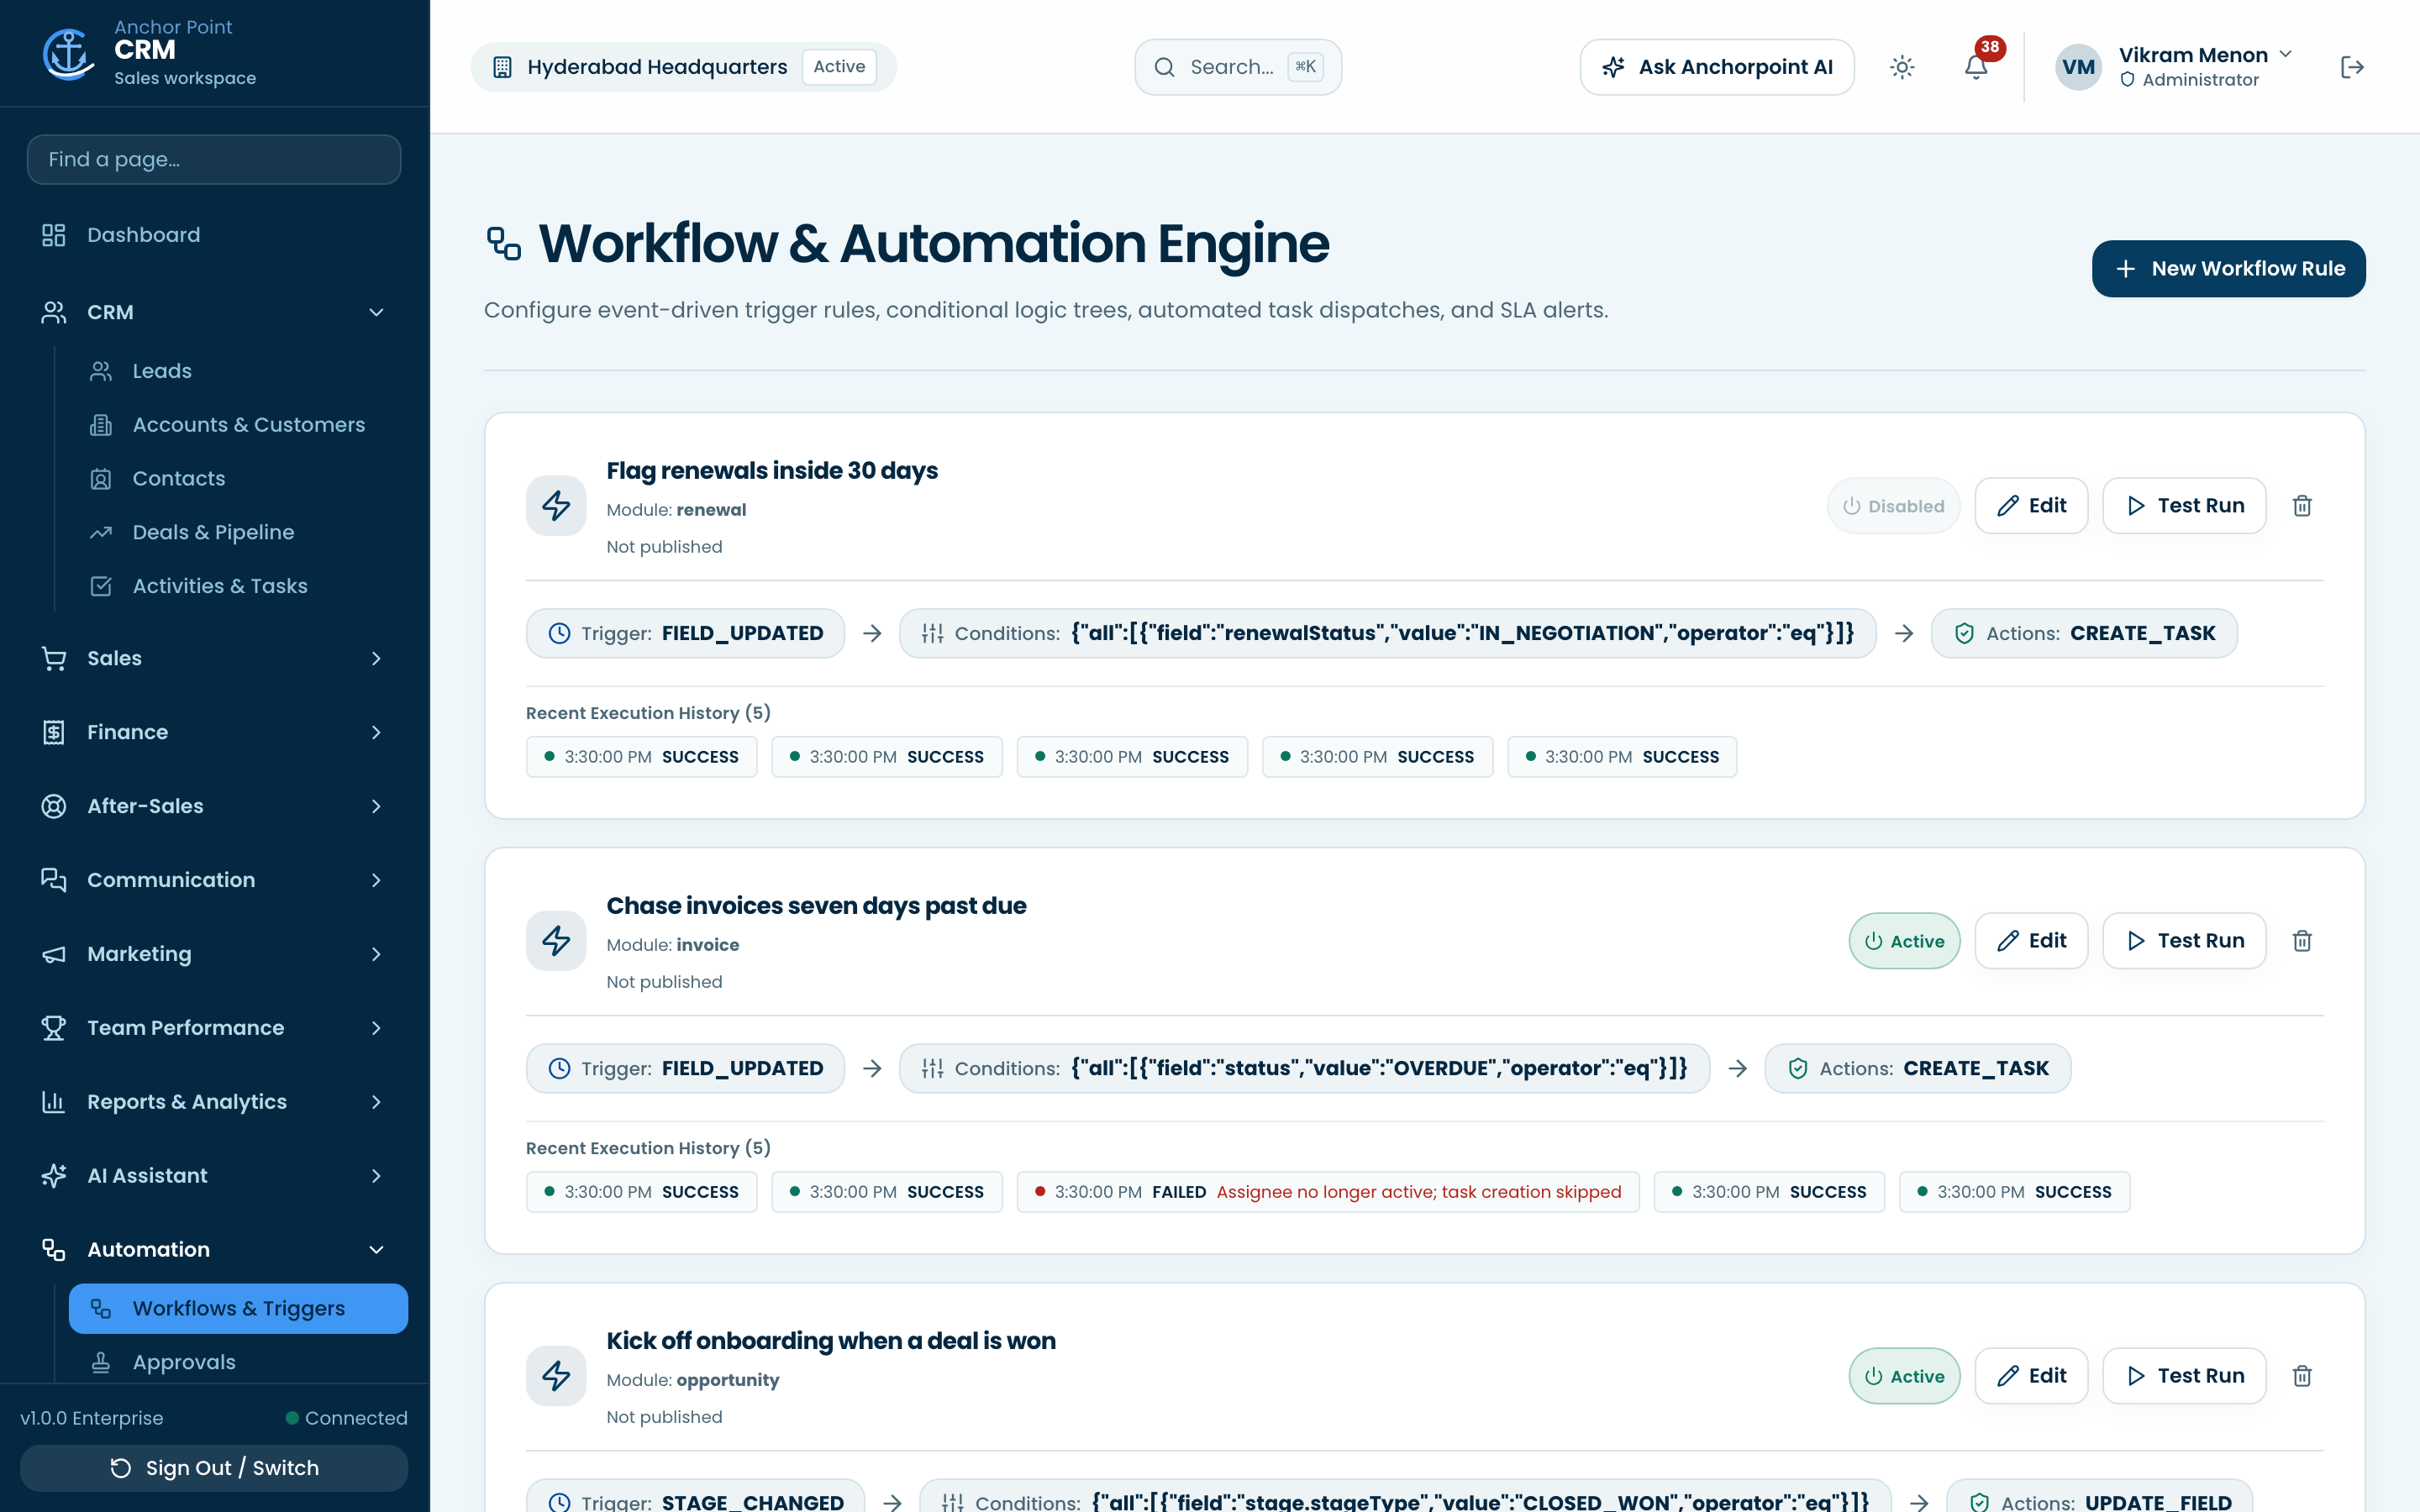The height and width of the screenshot is (1512, 2420).
Task: Click the Anchor Point CRM anchor logo
Action: coord(68,54)
